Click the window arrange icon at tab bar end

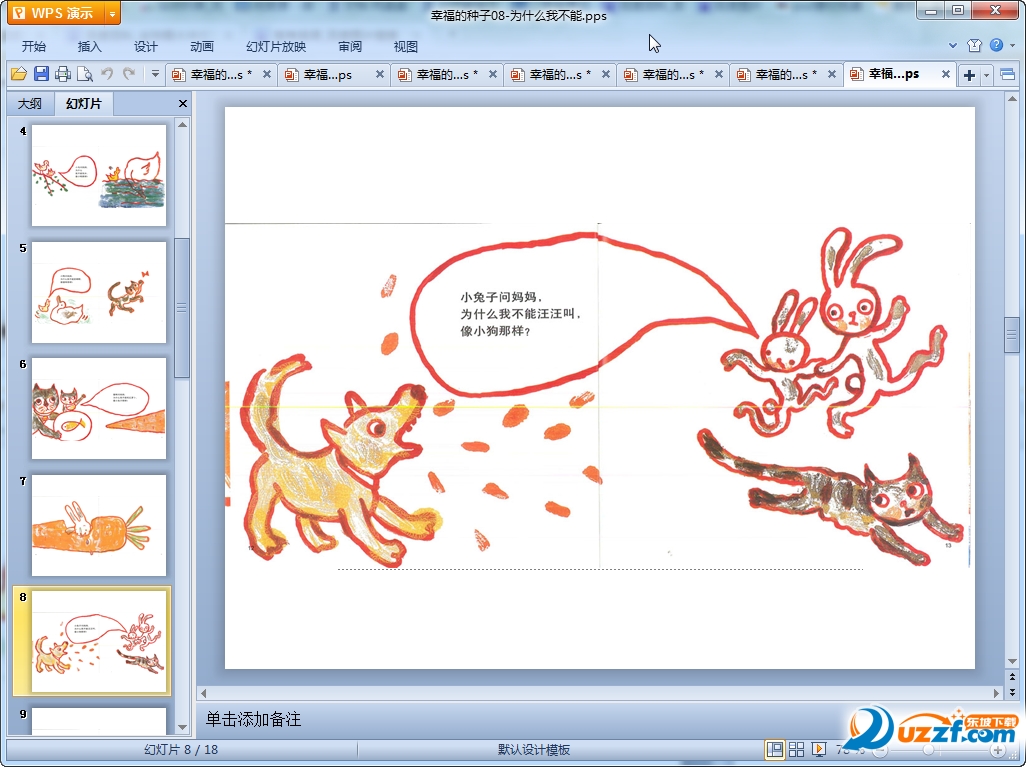coord(1008,75)
